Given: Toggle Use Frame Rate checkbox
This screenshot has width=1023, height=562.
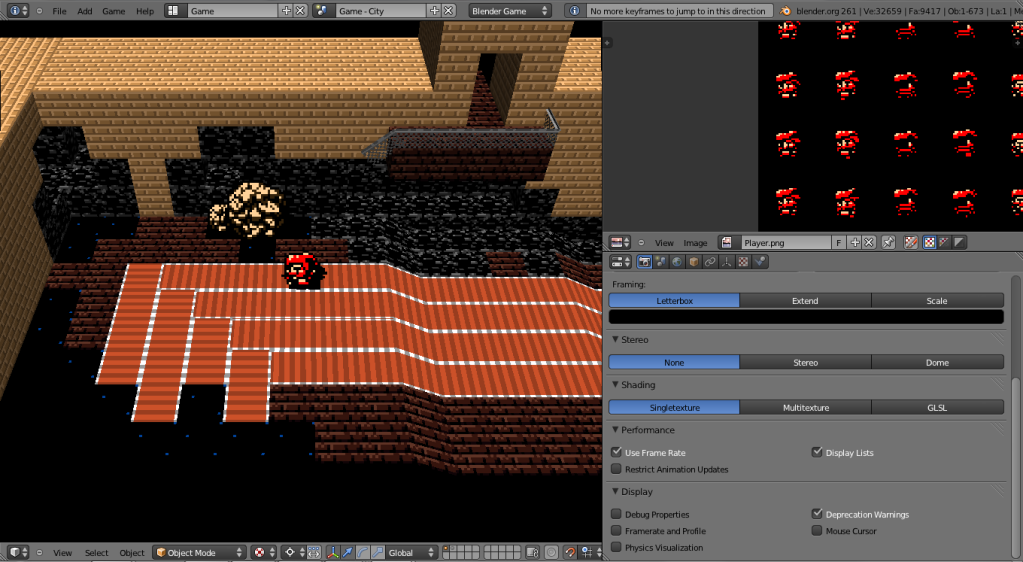Looking at the screenshot, I should point(616,452).
